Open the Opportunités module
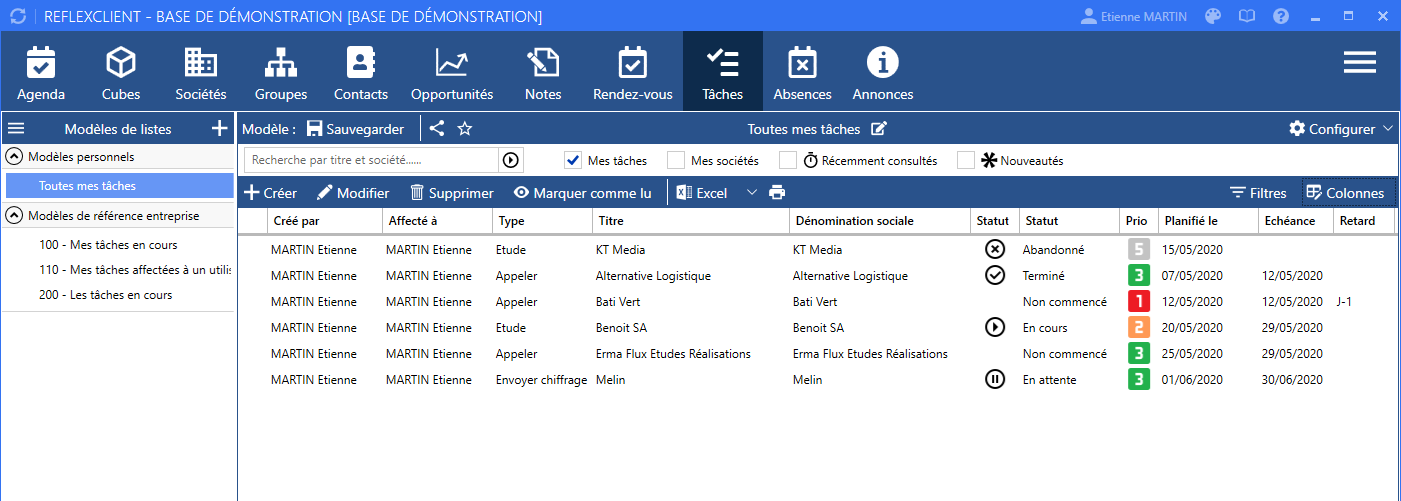Screen dimensions: 1401x501 [452, 73]
